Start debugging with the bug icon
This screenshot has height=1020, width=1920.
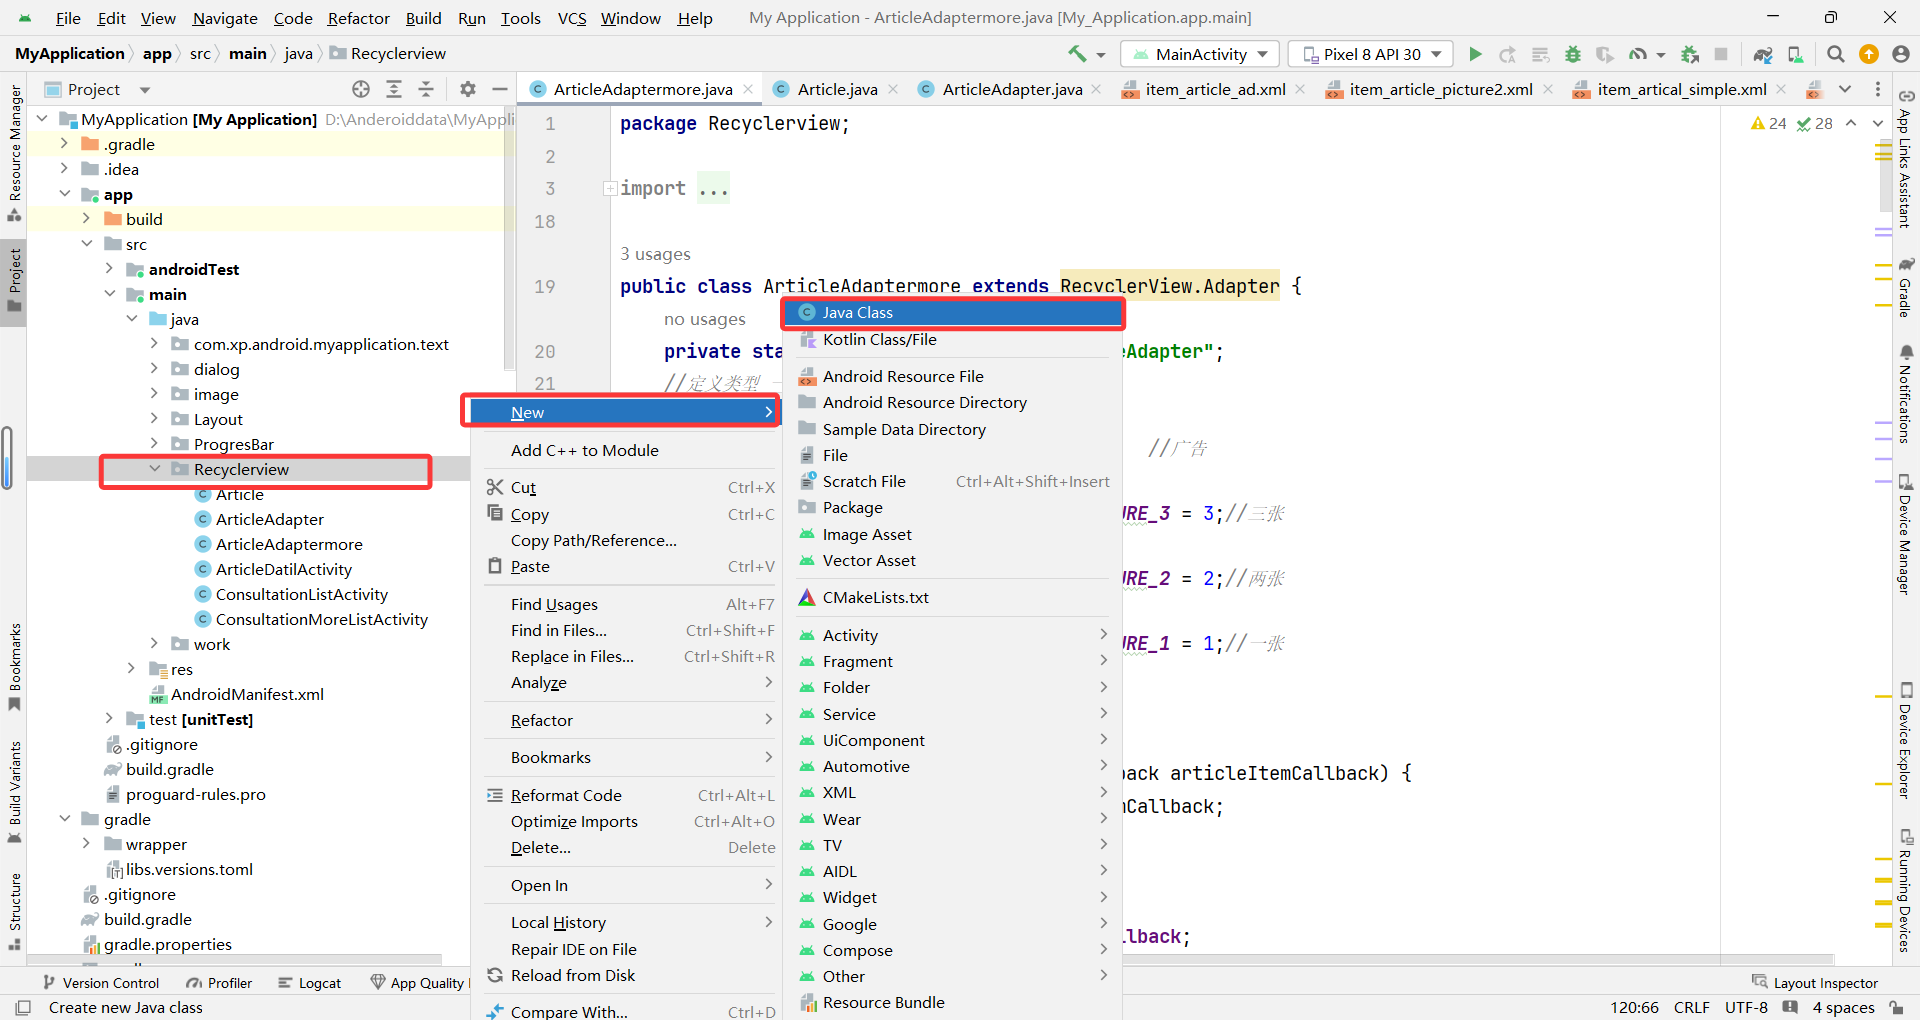pyautogui.click(x=1573, y=54)
